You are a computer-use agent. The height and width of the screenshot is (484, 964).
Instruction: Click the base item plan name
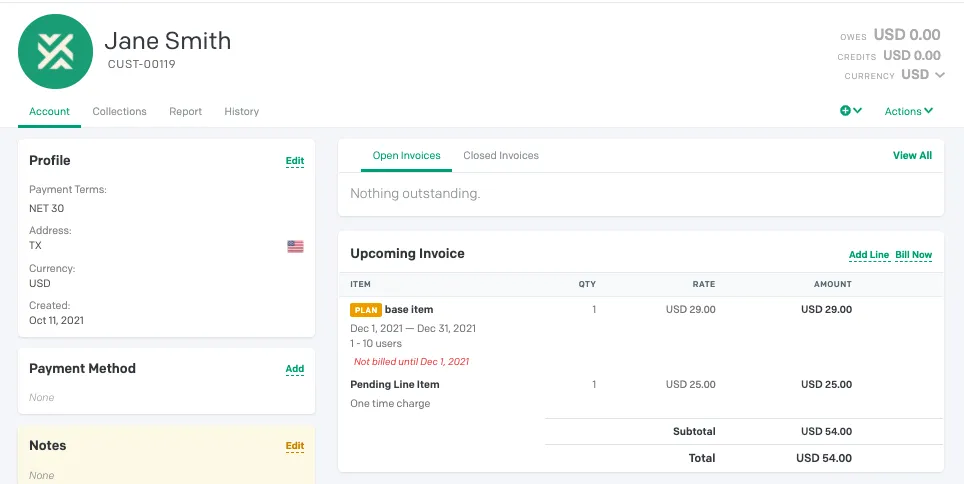click(x=409, y=309)
